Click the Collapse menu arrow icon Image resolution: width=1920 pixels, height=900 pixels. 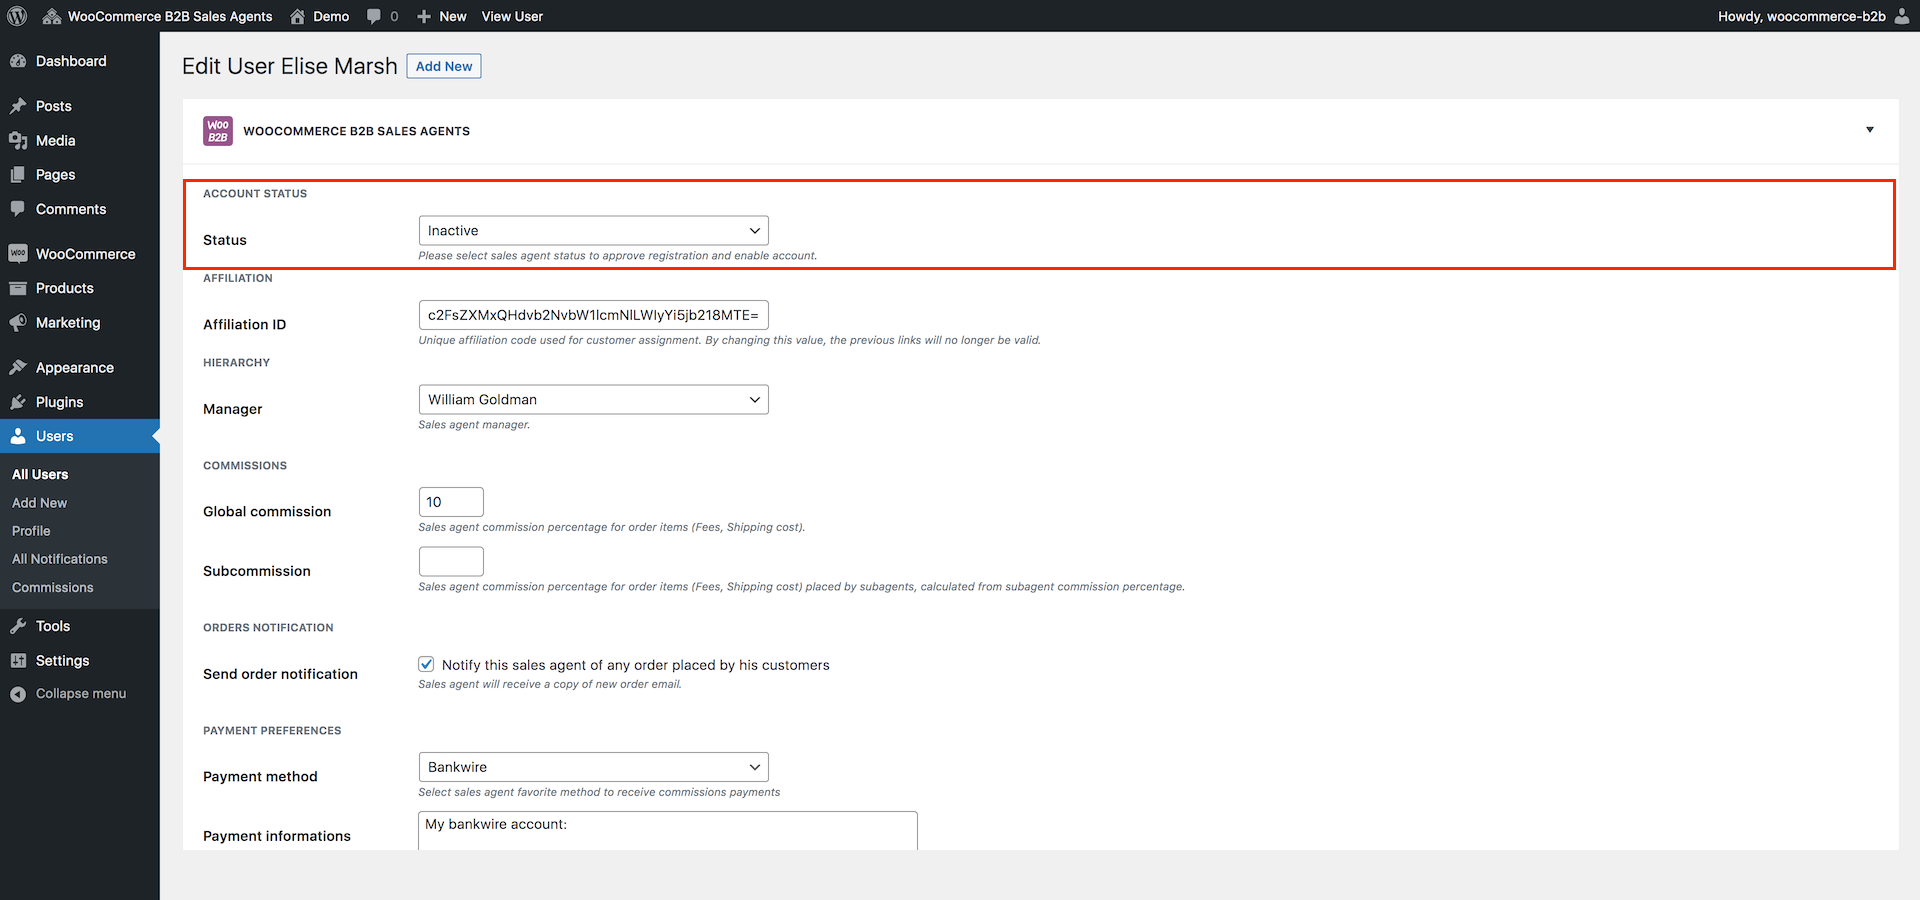click(x=18, y=694)
